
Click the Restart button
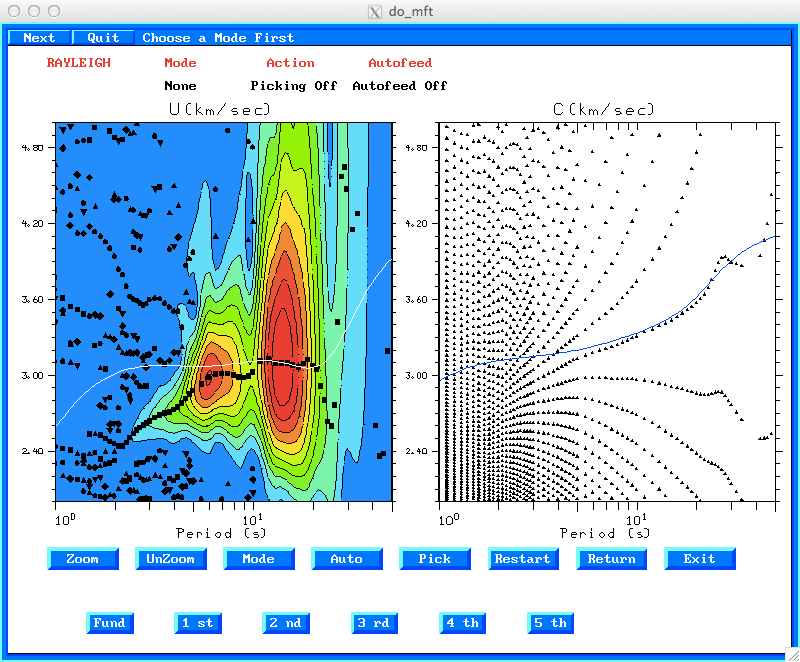pos(523,559)
